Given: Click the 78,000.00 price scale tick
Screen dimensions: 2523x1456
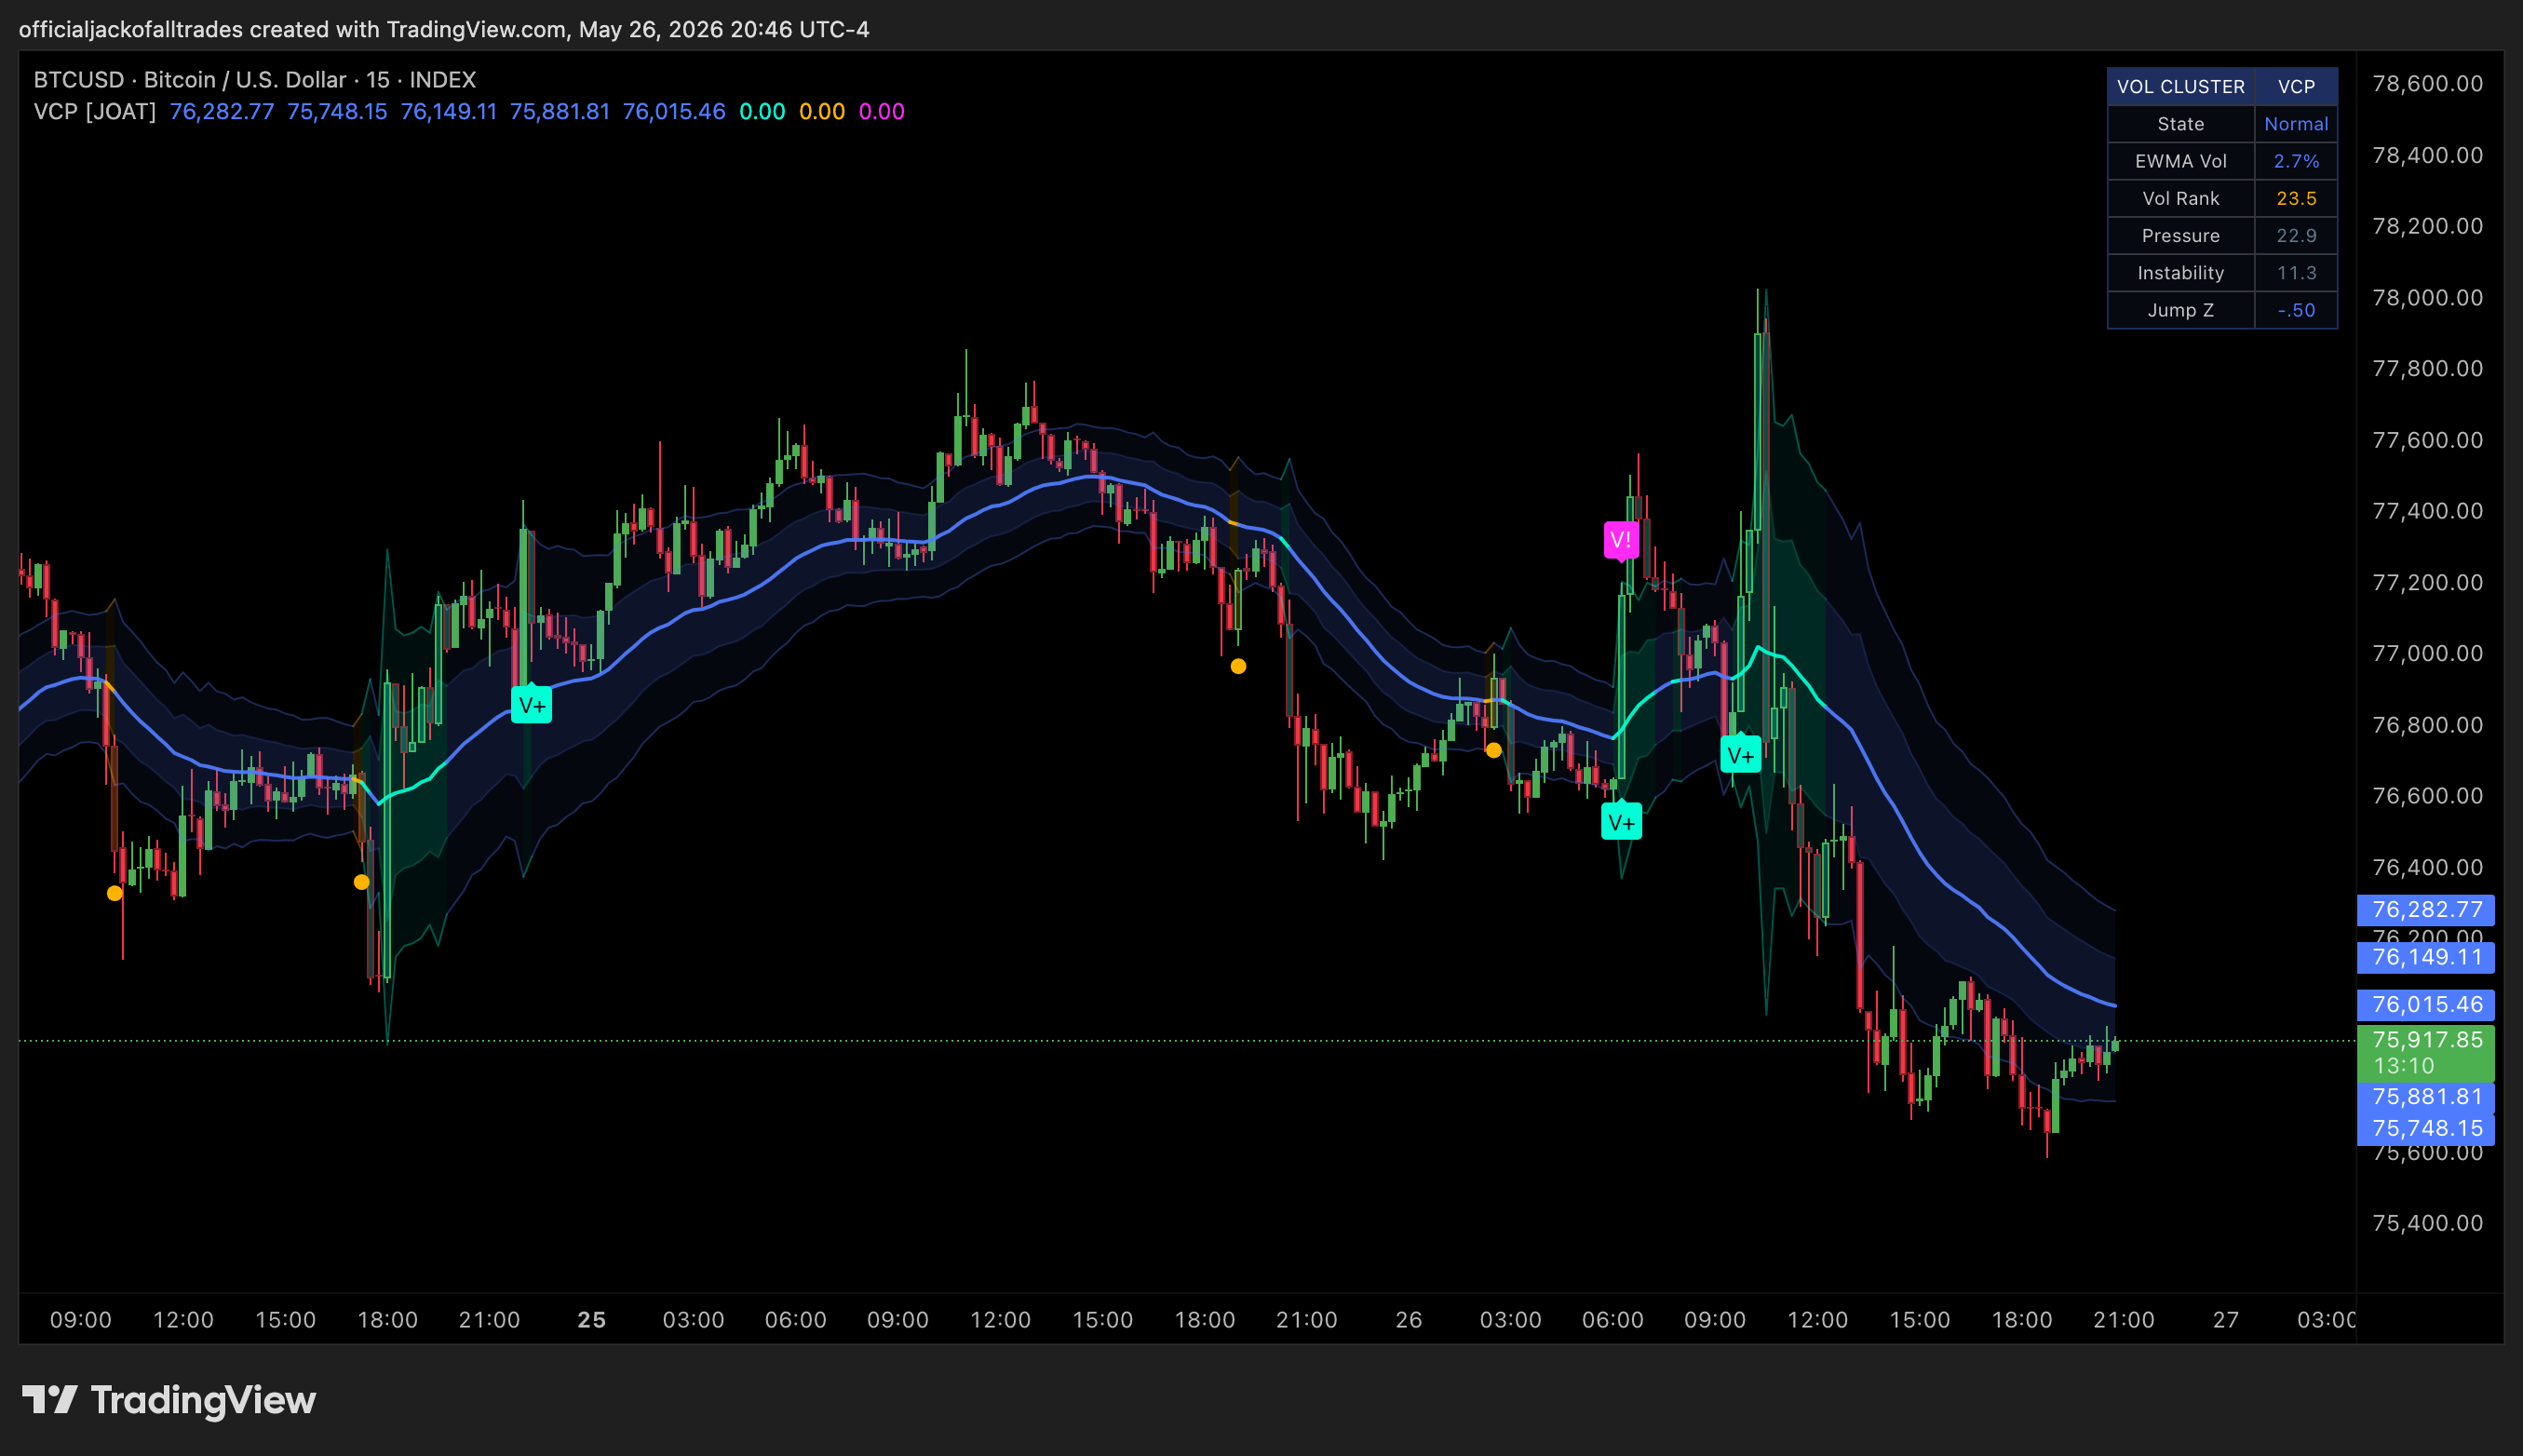Looking at the screenshot, I should [2427, 298].
